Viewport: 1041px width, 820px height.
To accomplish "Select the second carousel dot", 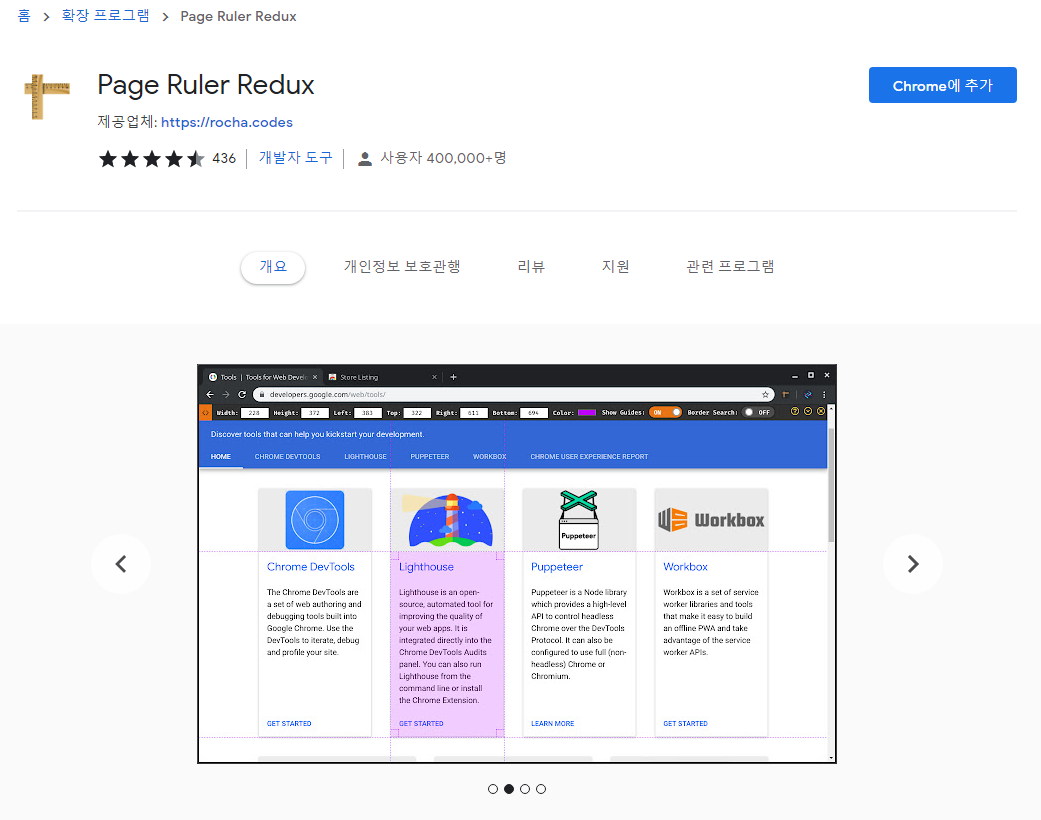I will click(x=509, y=789).
